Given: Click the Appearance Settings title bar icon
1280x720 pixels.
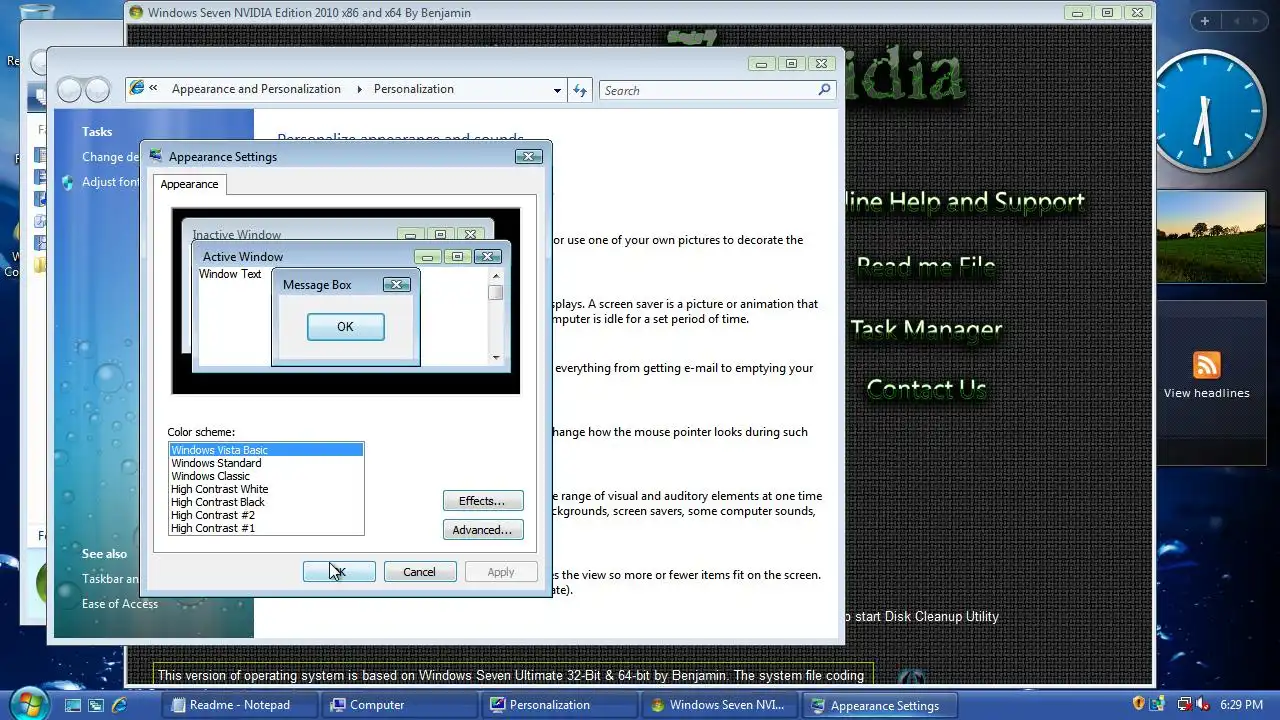Looking at the screenshot, I should [156, 156].
